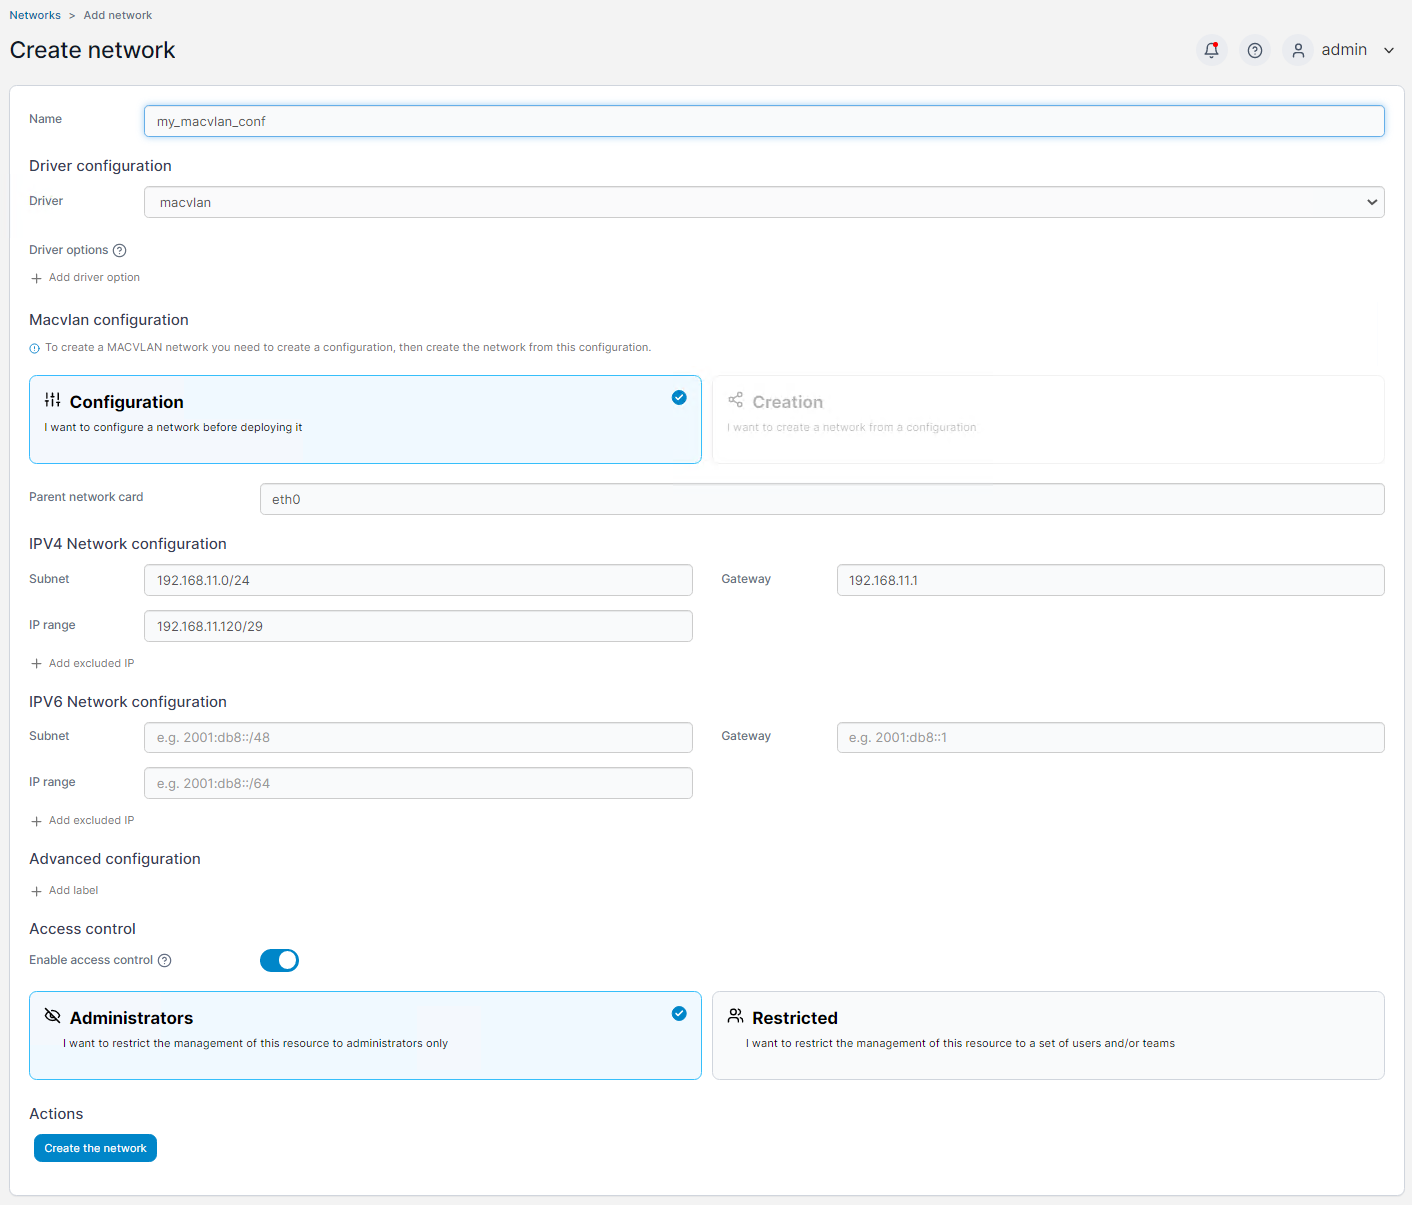Click the info icon beside MACVLAN note

pos(34,348)
